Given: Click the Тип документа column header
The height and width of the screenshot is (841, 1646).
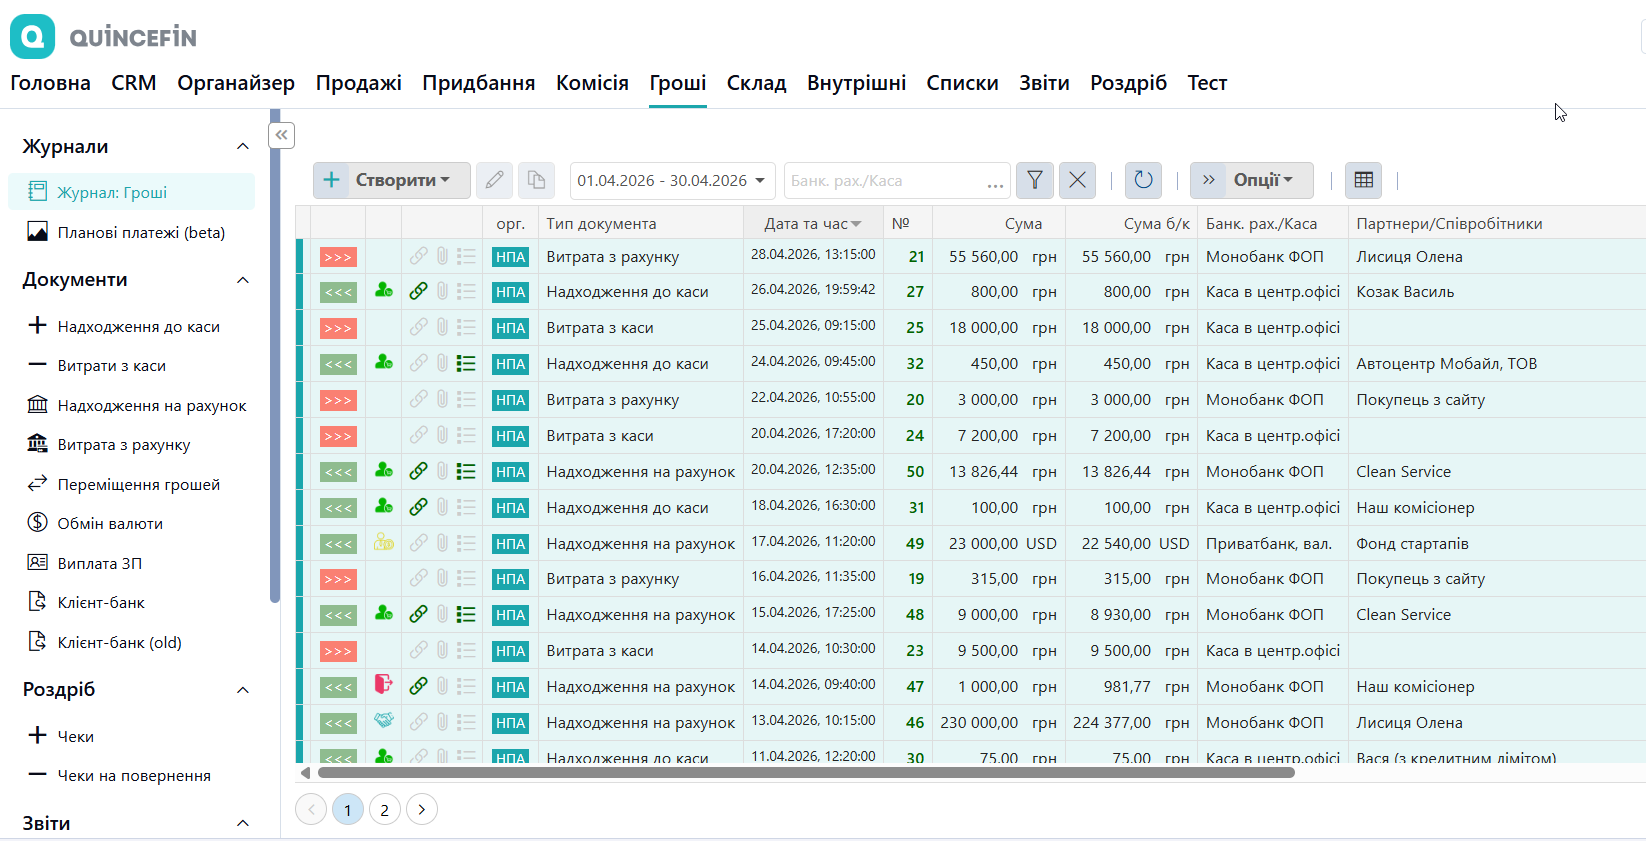Looking at the screenshot, I should [640, 224].
